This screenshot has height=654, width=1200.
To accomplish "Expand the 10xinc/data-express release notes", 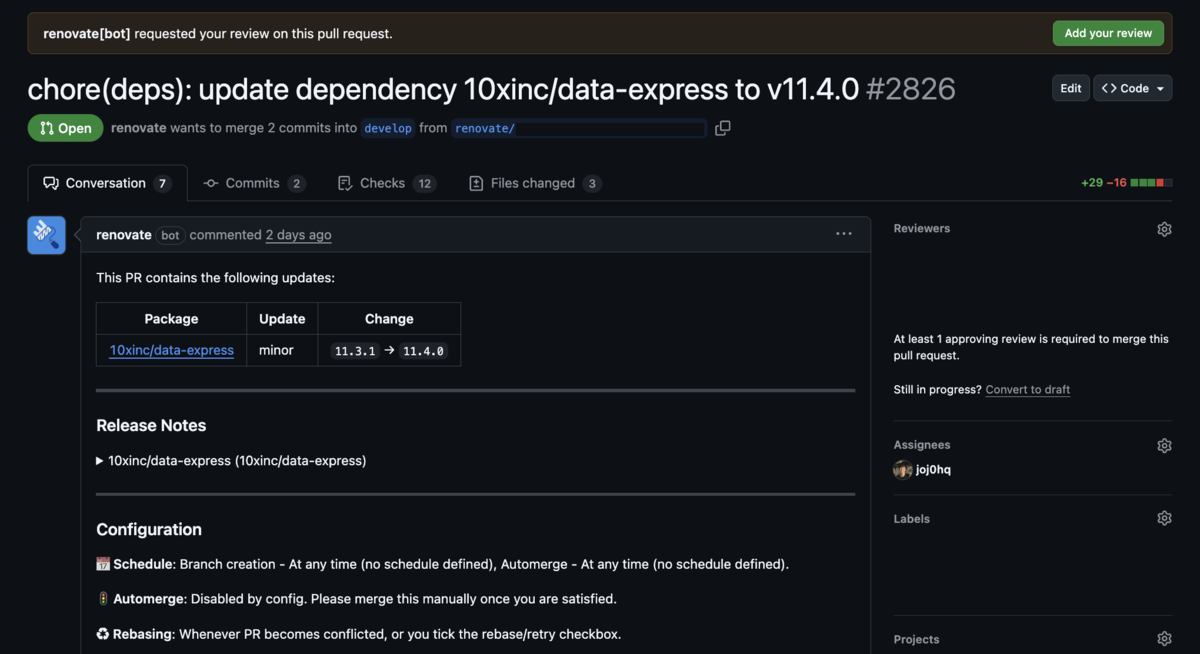I will pyautogui.click(x=231, y=461).
